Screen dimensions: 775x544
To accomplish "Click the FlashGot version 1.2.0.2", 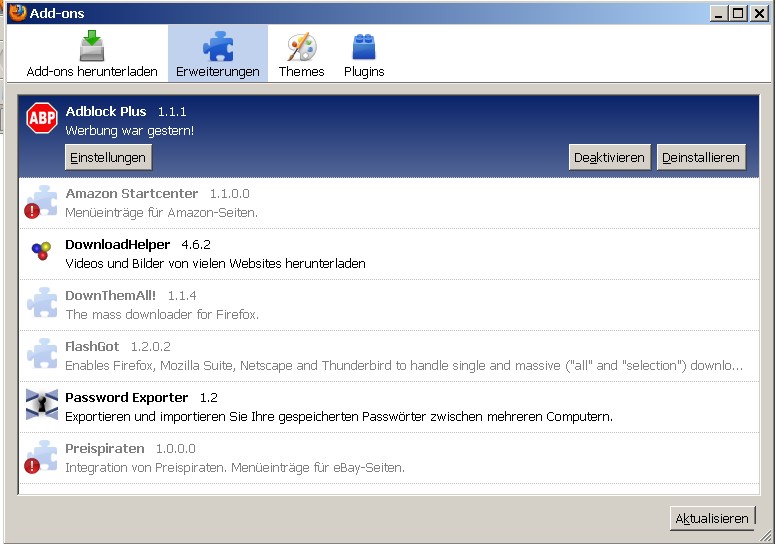I will (x=151, y=347).
